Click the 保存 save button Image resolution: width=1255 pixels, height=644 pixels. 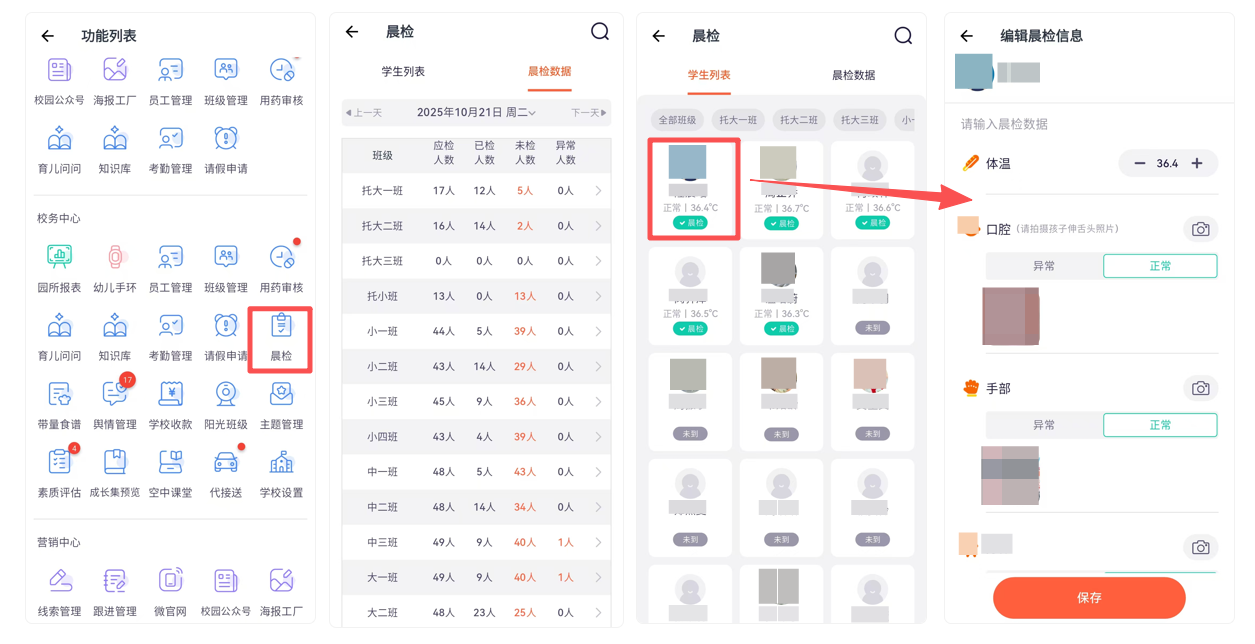pyautogui.click(x=1089, y=598)
